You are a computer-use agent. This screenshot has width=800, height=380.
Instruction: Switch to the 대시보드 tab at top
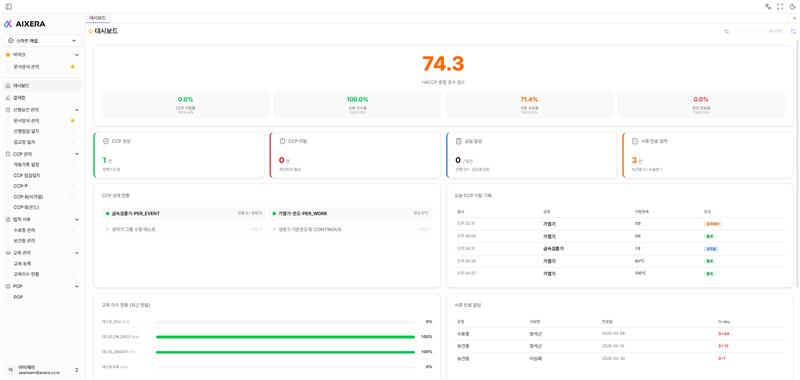(x=97, y=18)
